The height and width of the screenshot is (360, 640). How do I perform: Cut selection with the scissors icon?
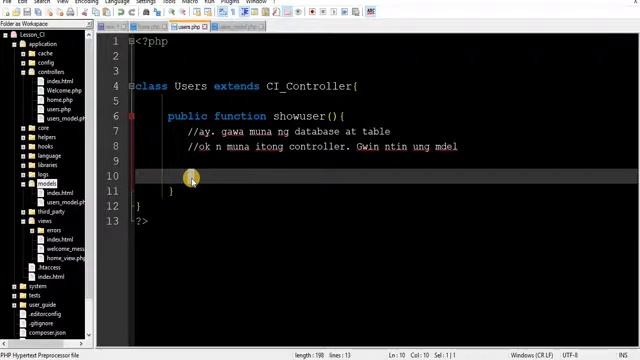pos(85,12)
